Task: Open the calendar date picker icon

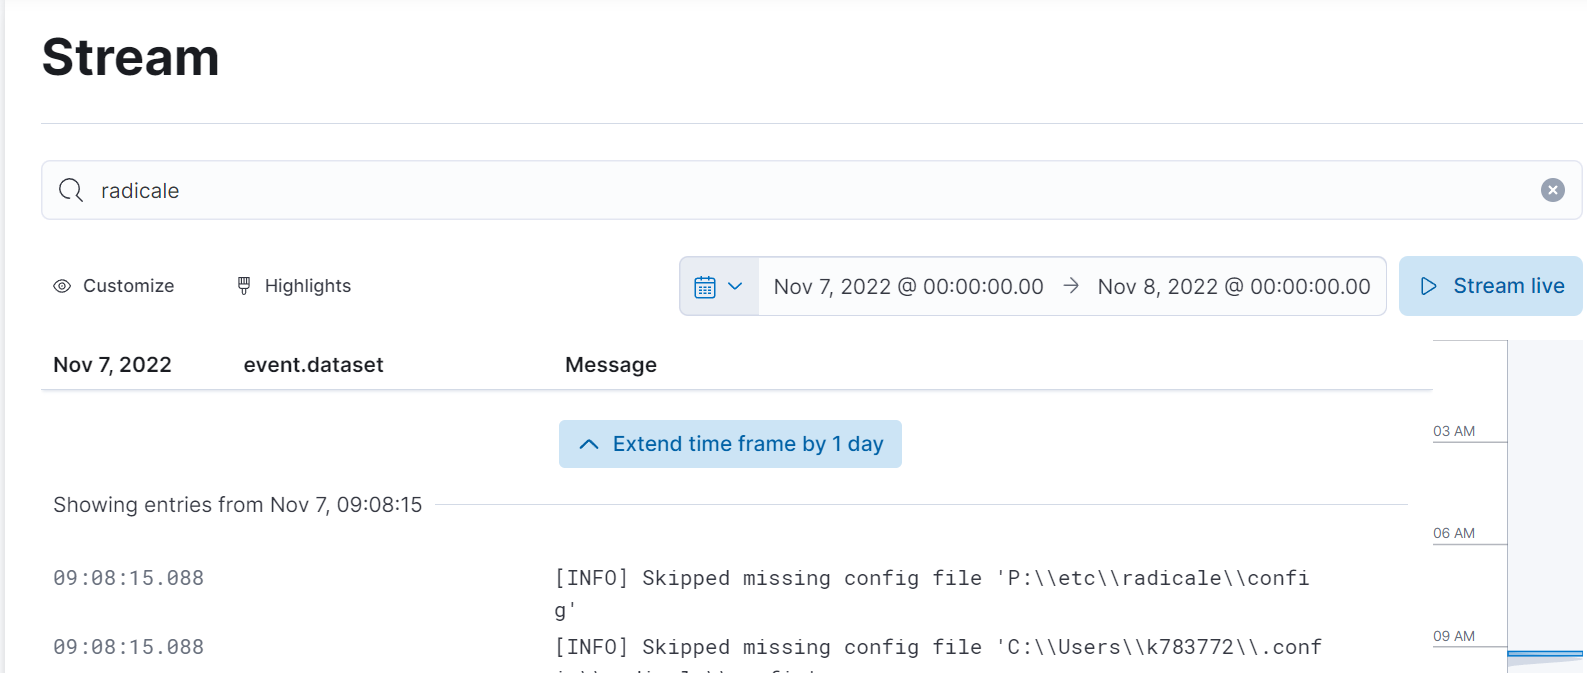Action: 707,286
